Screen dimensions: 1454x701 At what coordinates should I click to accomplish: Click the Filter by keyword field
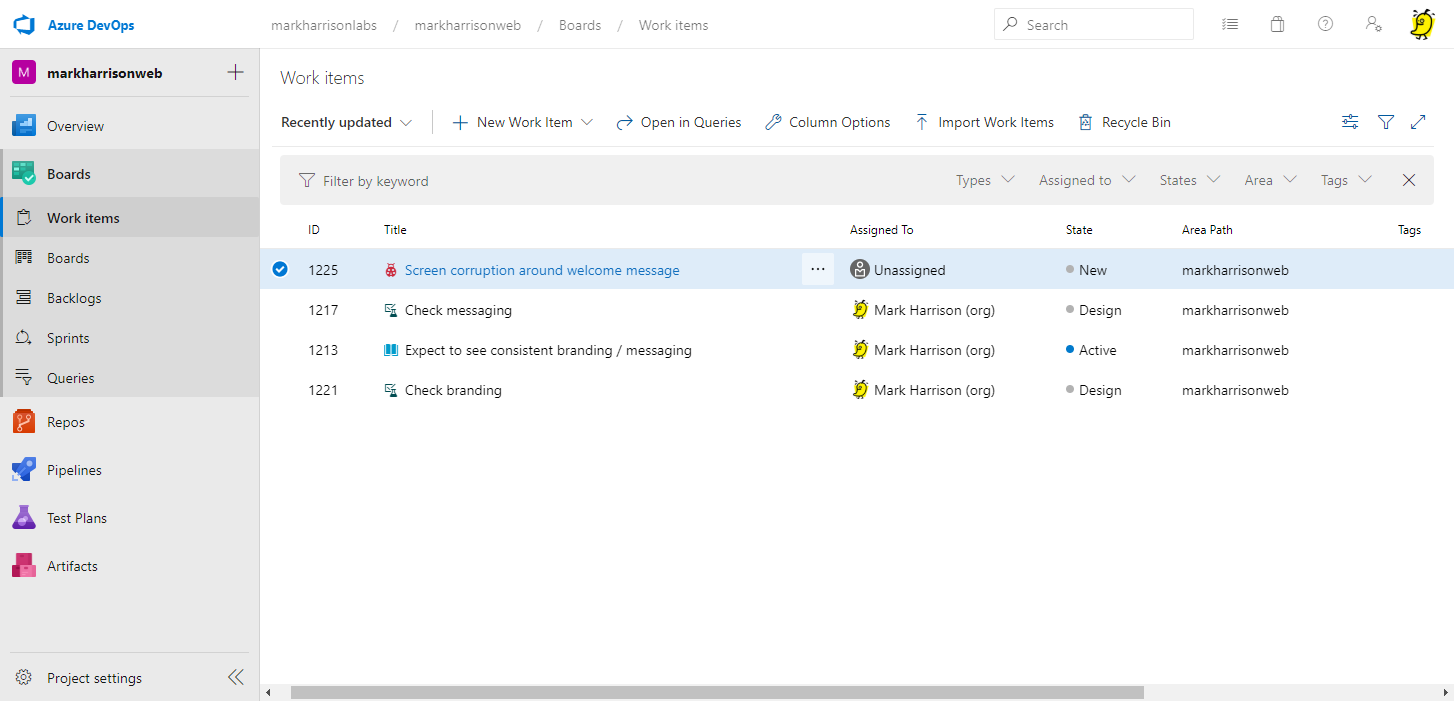point(620,181)
